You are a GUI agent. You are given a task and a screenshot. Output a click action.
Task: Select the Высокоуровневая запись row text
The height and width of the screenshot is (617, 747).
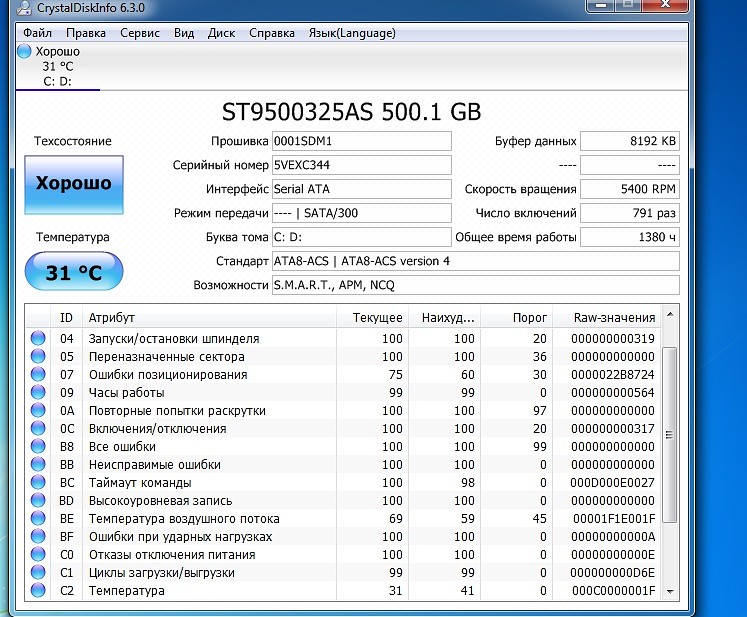[x=161, y=501]
